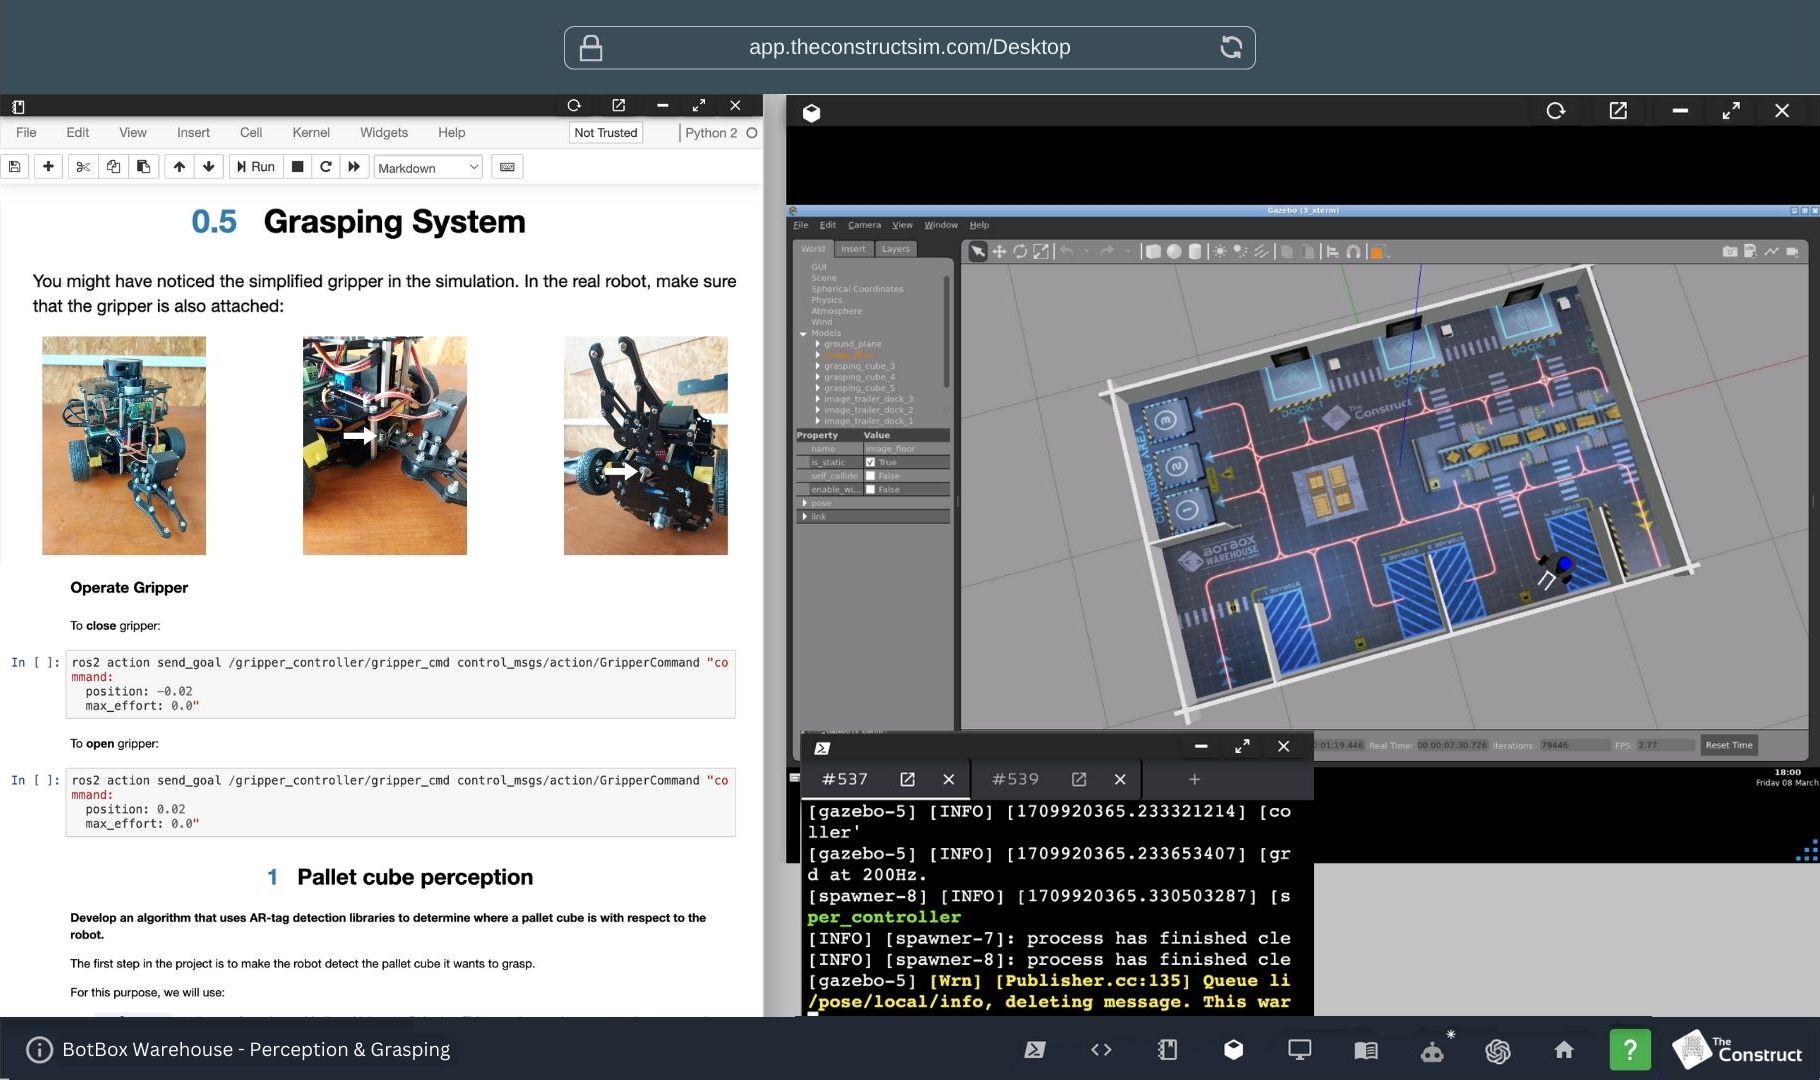Select the Gazebo rotate mode tool
1820x1080 pixels.
[1020, 252]
